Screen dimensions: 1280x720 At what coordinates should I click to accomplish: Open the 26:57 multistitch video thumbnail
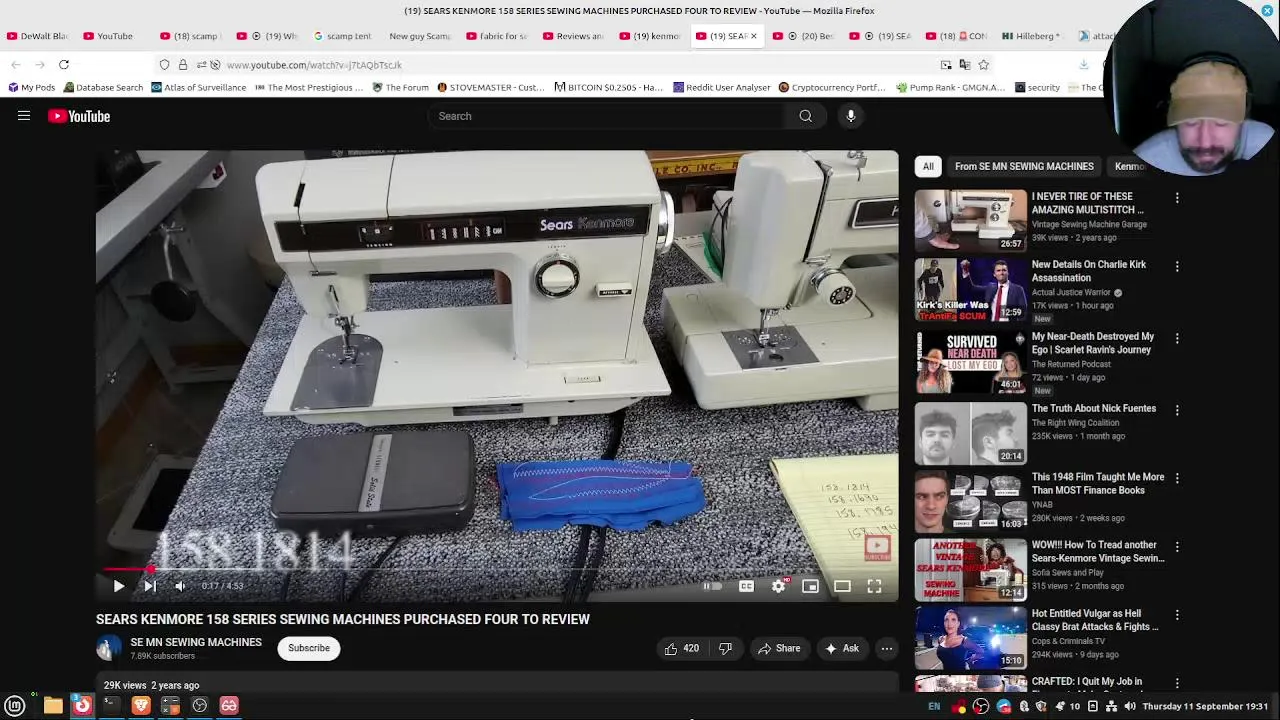pyautogui.click(x=970, y=220)
